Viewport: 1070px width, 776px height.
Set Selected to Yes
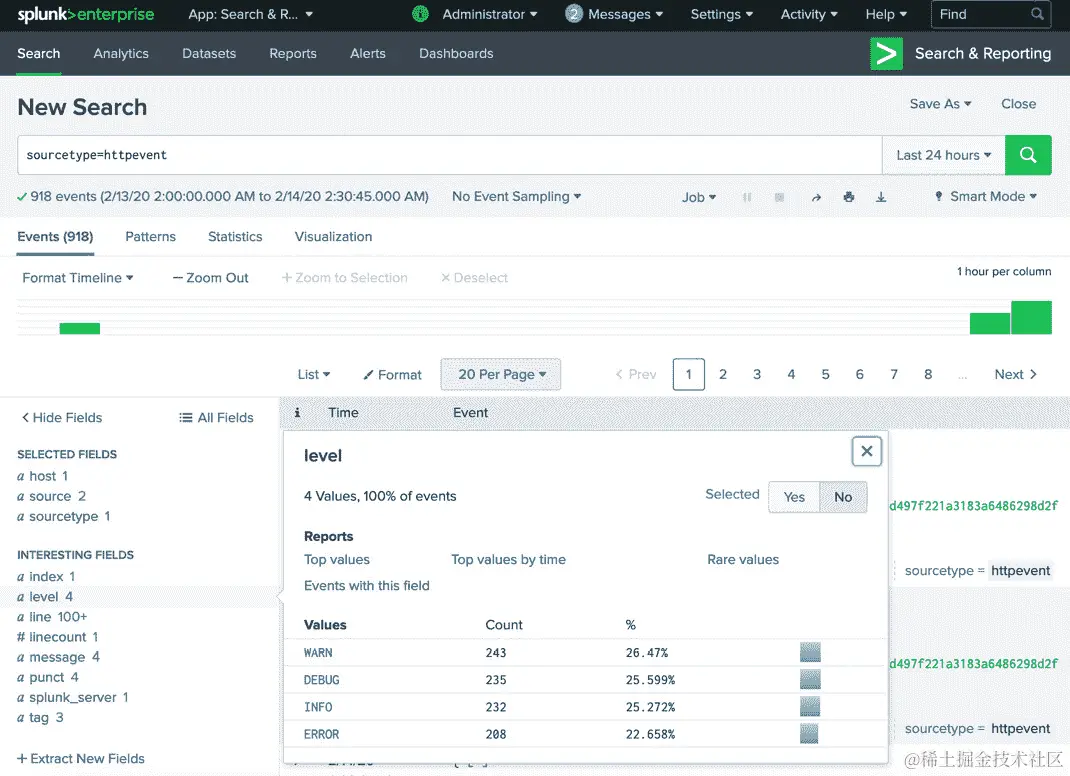[x=794, y=497]
